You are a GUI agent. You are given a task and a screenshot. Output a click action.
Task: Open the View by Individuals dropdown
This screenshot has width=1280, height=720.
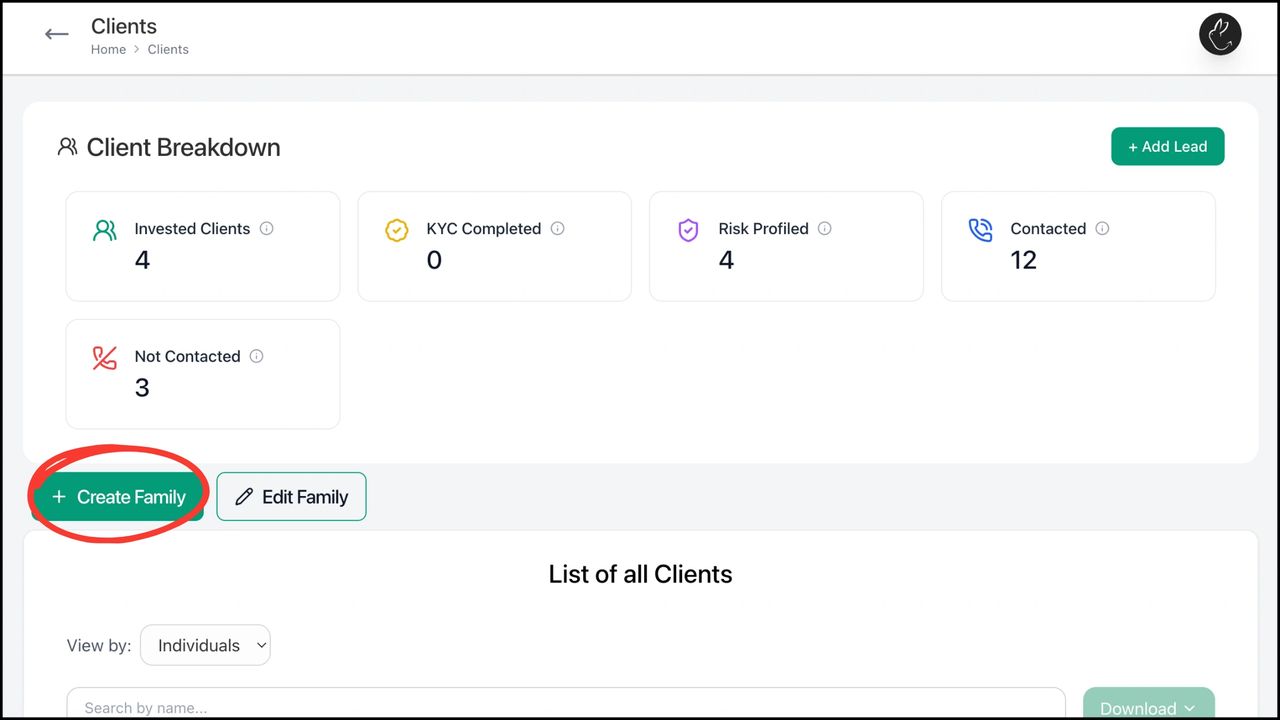(205, 645)
